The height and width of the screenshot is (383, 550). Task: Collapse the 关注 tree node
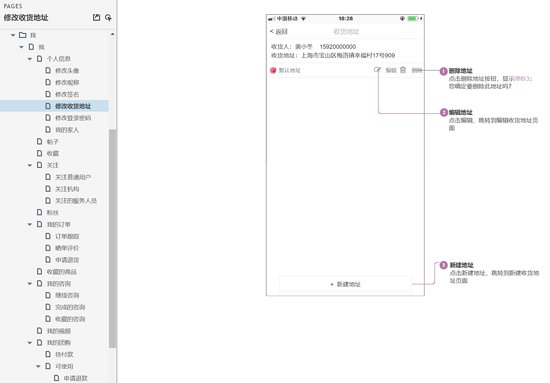click(x=30, y=165)
